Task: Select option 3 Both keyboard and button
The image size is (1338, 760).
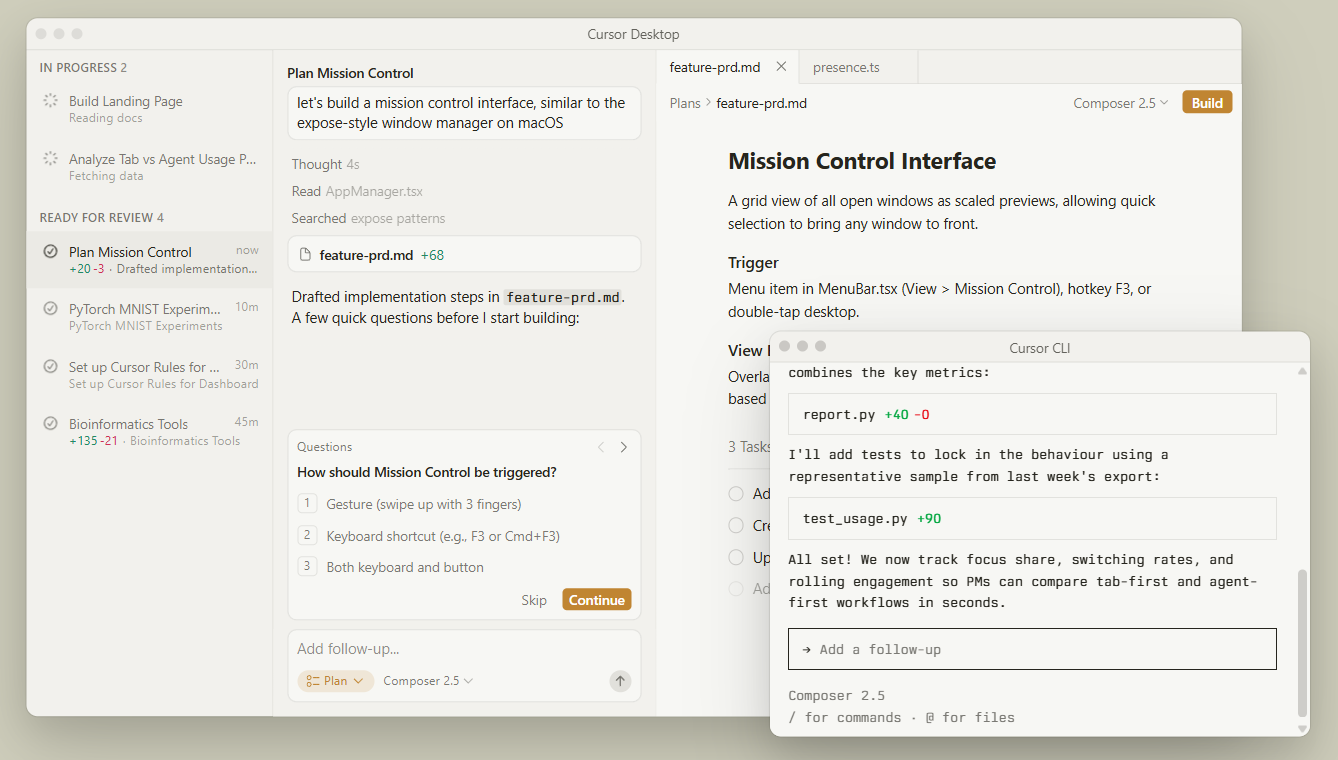Action: point(464,567)
